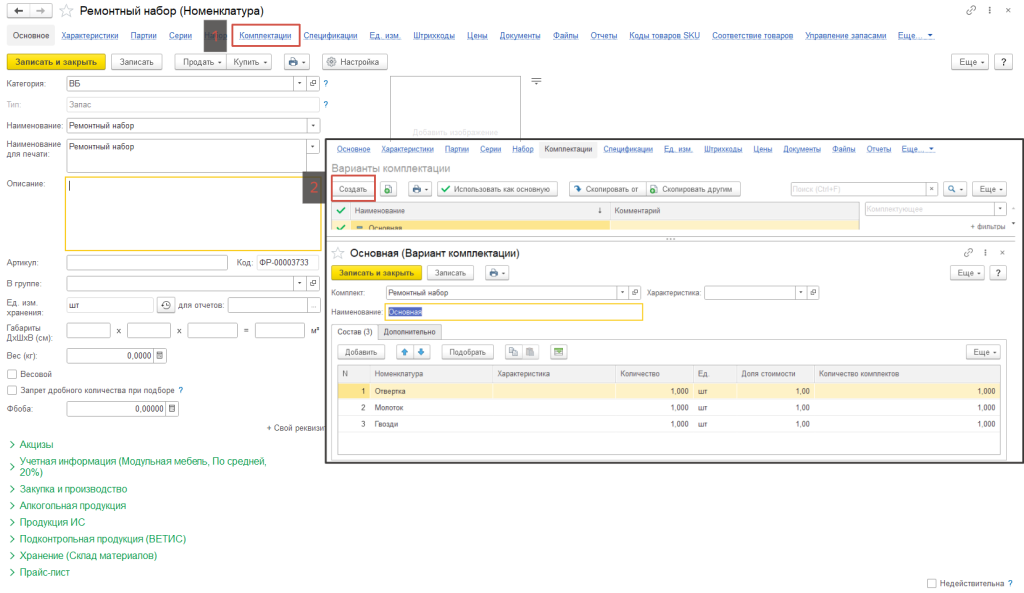The width and height of the screenshot is (1024, 593).
Task: Enable the Весовой checkbox
Action: 12,374
